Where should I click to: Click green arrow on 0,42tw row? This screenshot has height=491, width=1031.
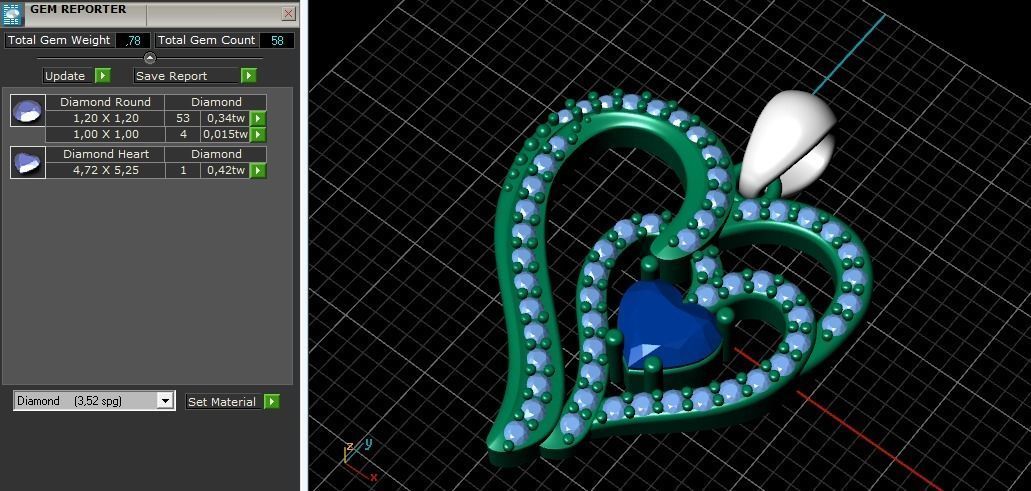point(258,170)
